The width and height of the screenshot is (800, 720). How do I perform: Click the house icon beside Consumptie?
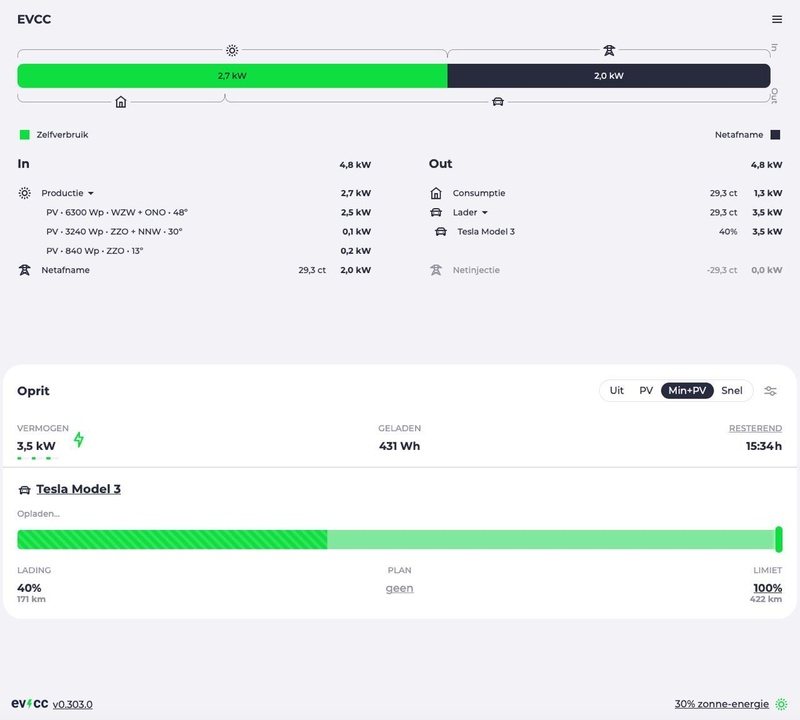(x=436, y=193)
